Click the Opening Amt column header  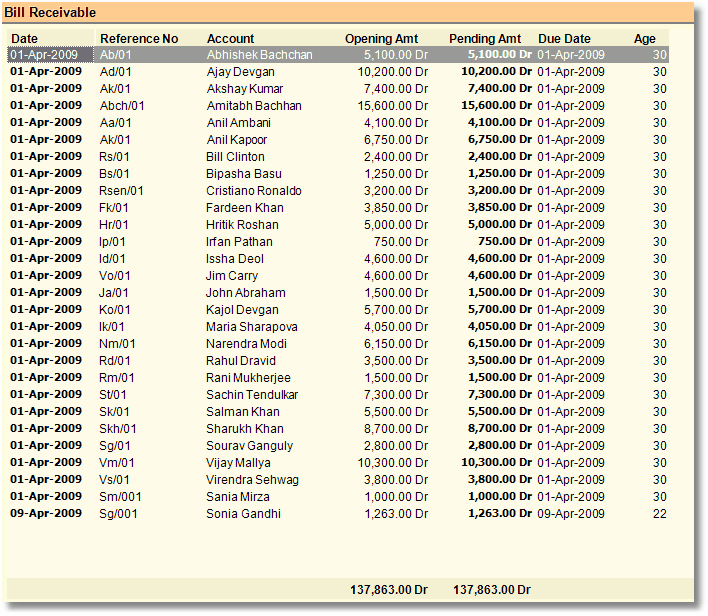(382, 38)
